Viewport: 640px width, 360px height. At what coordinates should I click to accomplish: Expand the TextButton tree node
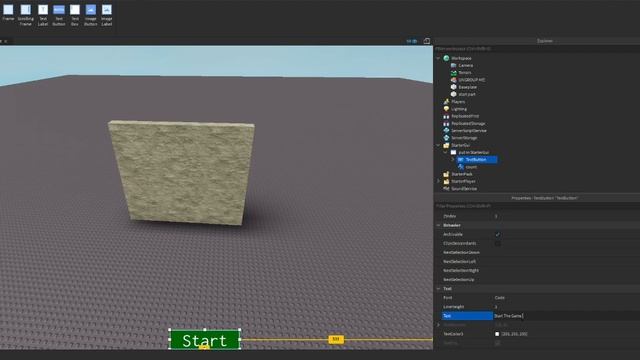453,160
